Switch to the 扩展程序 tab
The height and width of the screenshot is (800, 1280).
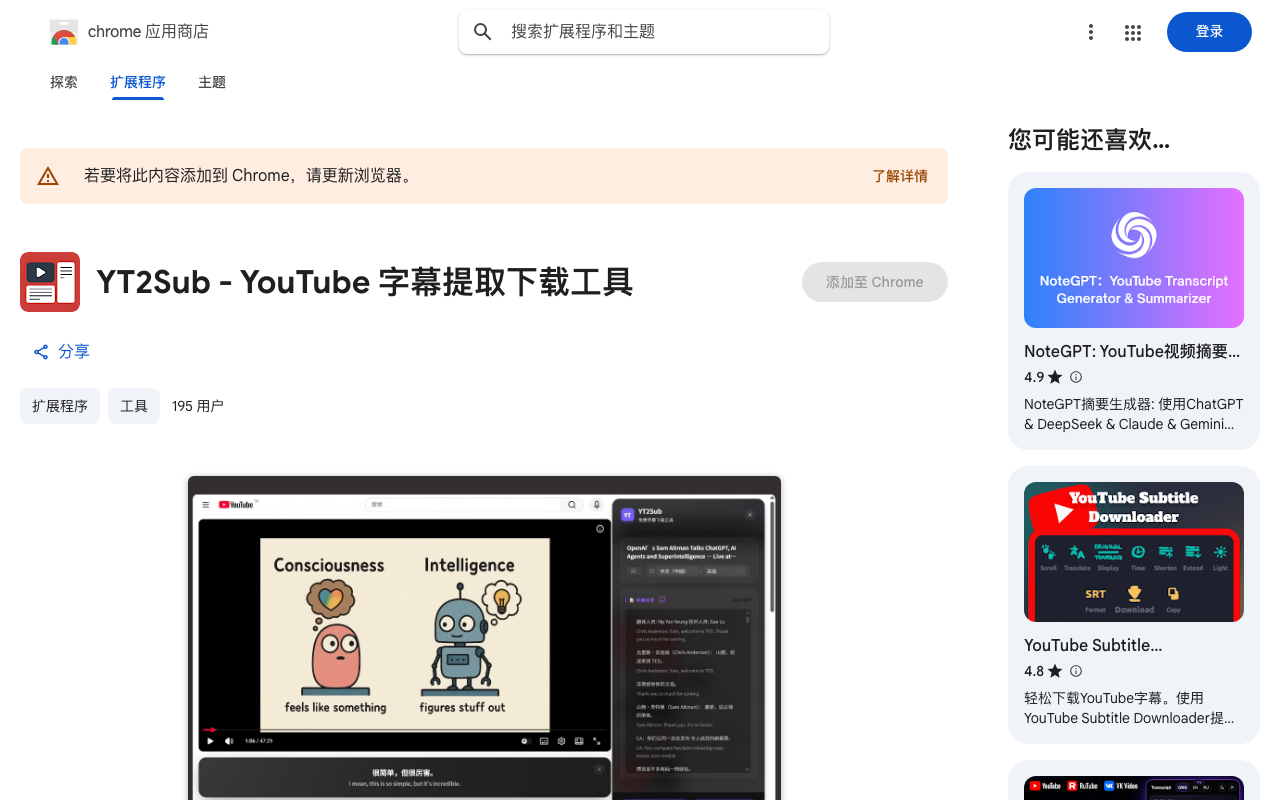(x=138, y=82)
